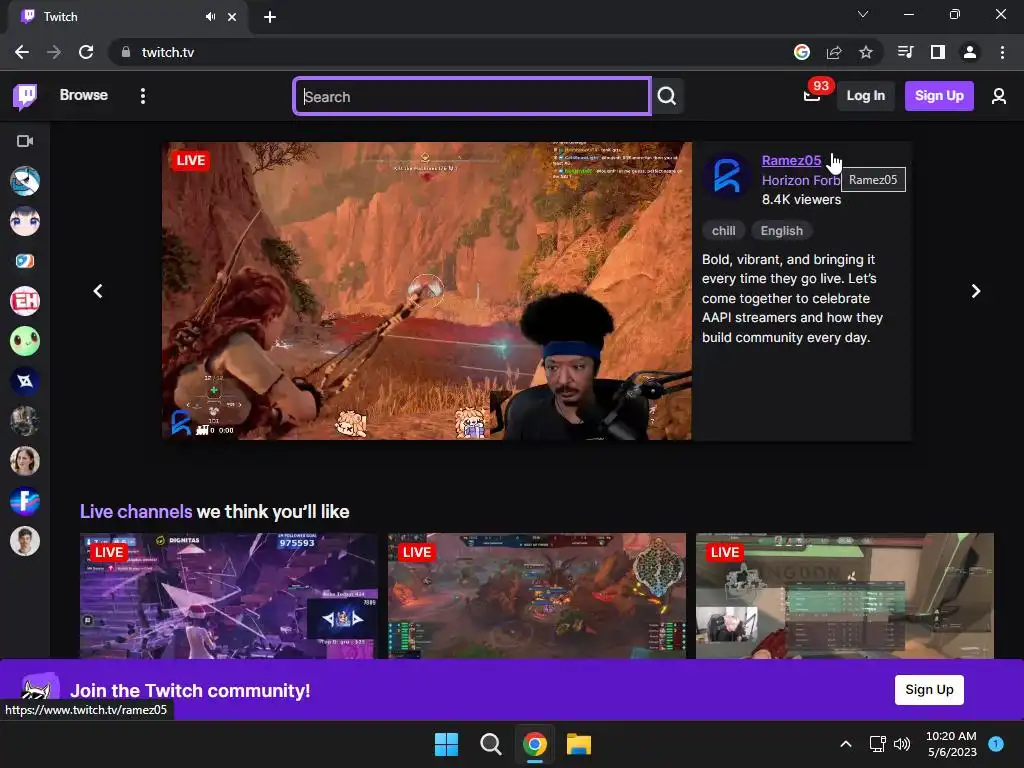Go back in browser history
The height and width of the screenshot is (768, 1024).
pyautogui.click(x=22, y=52)
